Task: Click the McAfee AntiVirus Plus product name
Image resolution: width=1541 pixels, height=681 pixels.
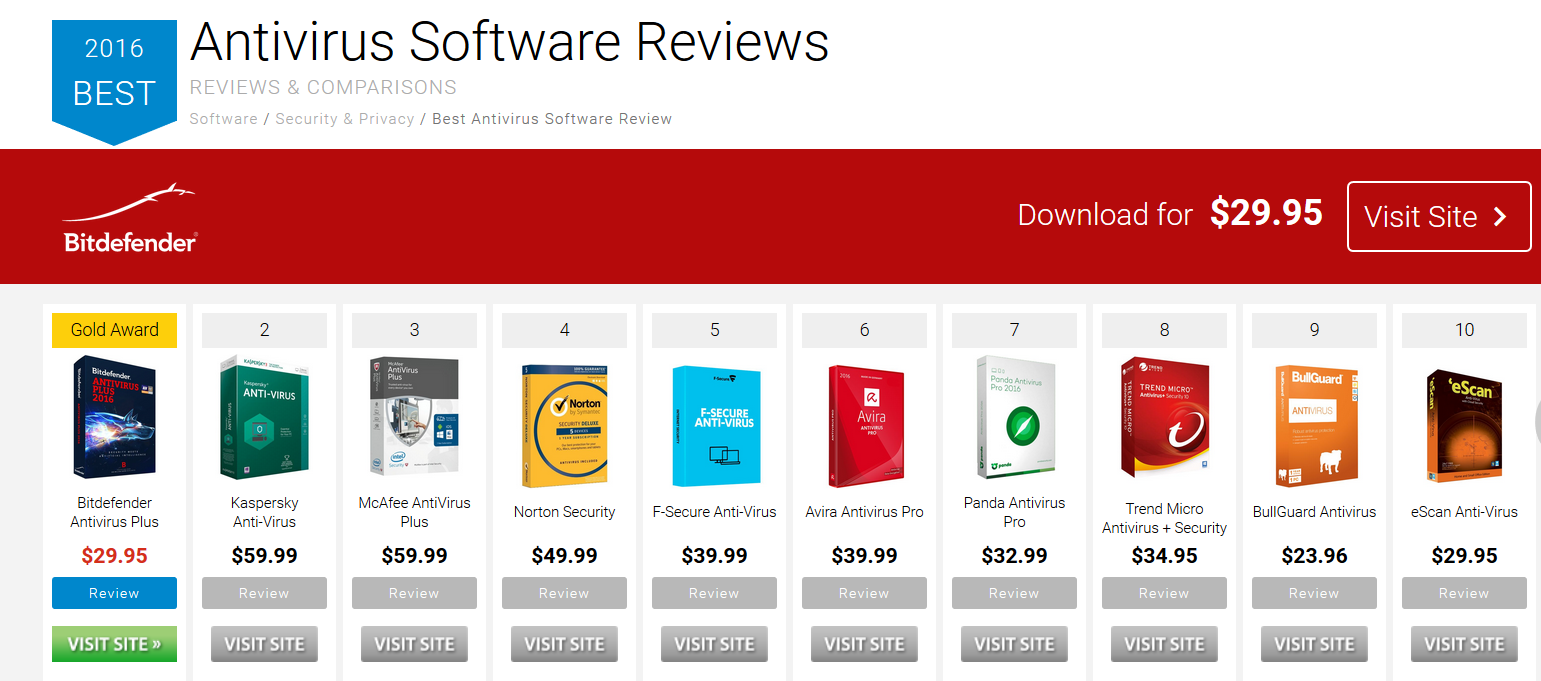Action: [x=414, y=512]
